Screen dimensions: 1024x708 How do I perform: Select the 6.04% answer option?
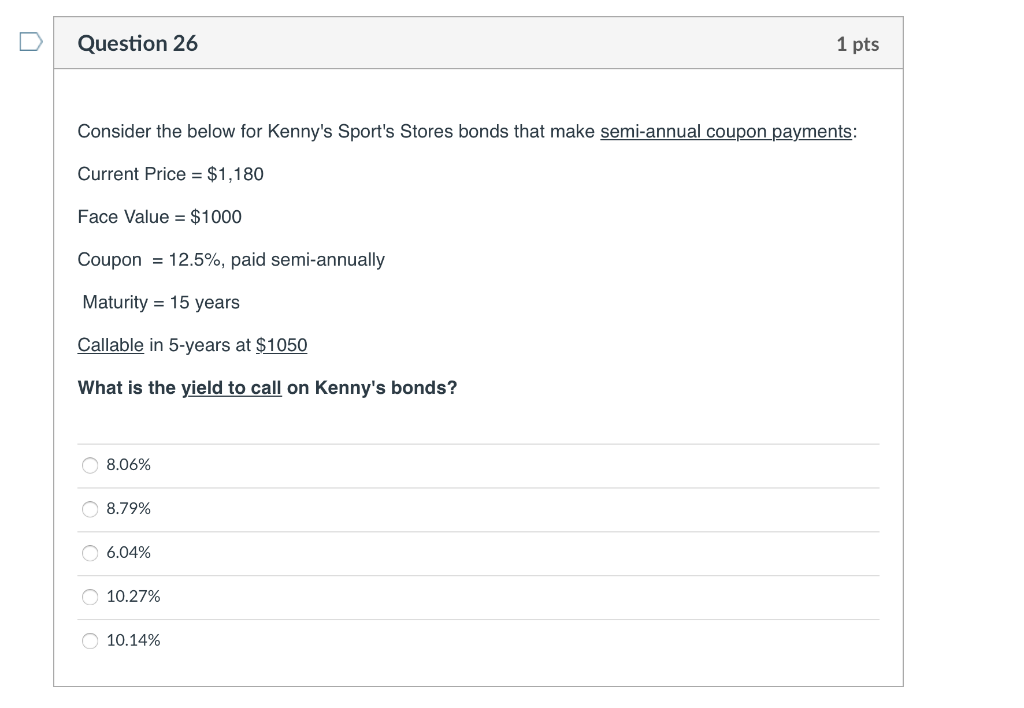click(90, 553)
